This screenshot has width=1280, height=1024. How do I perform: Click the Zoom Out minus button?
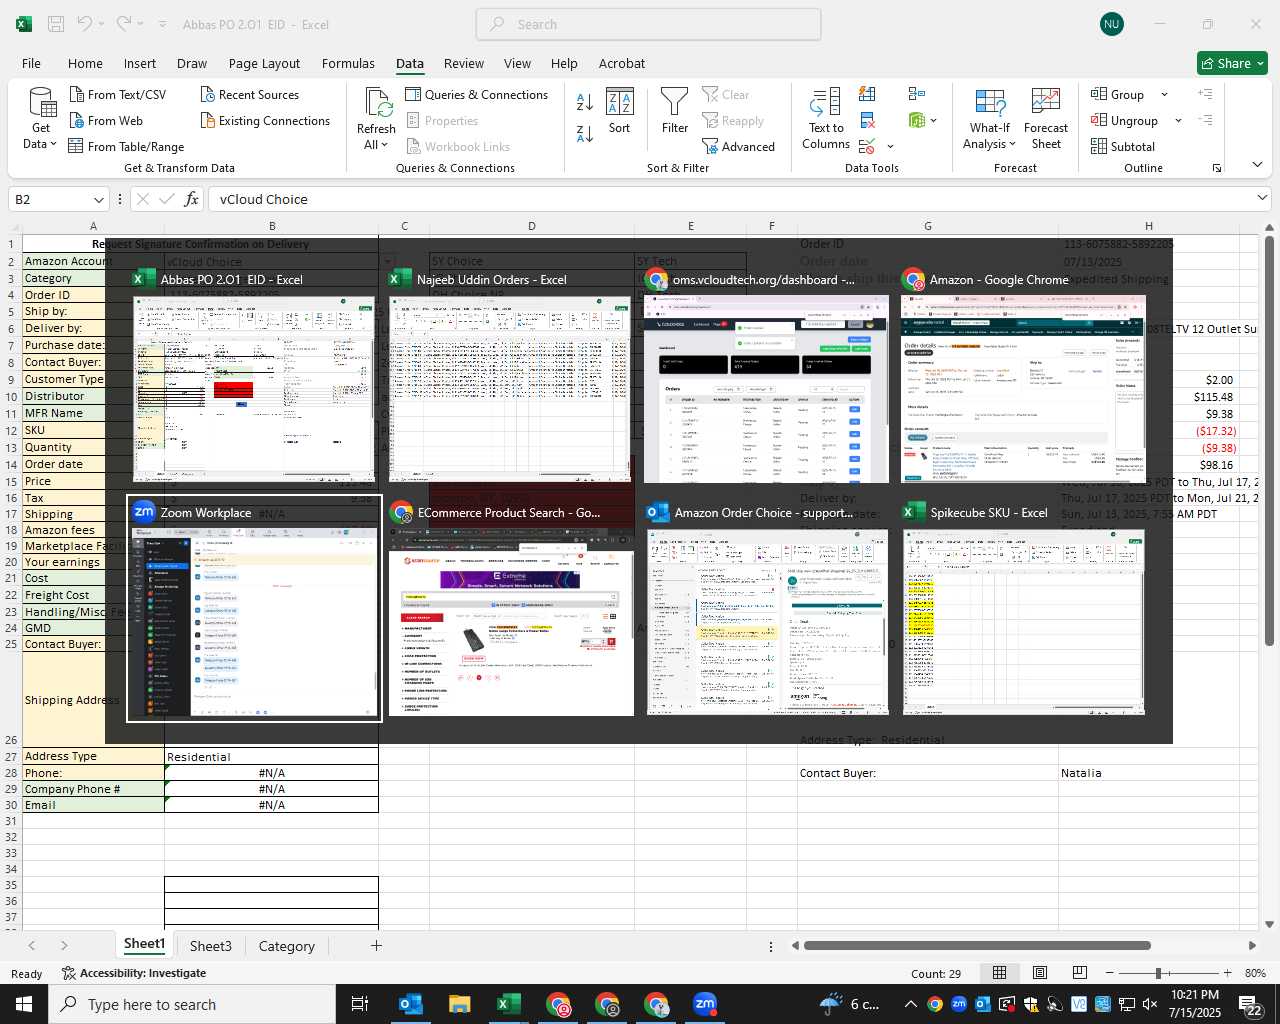click(1109, 973)
